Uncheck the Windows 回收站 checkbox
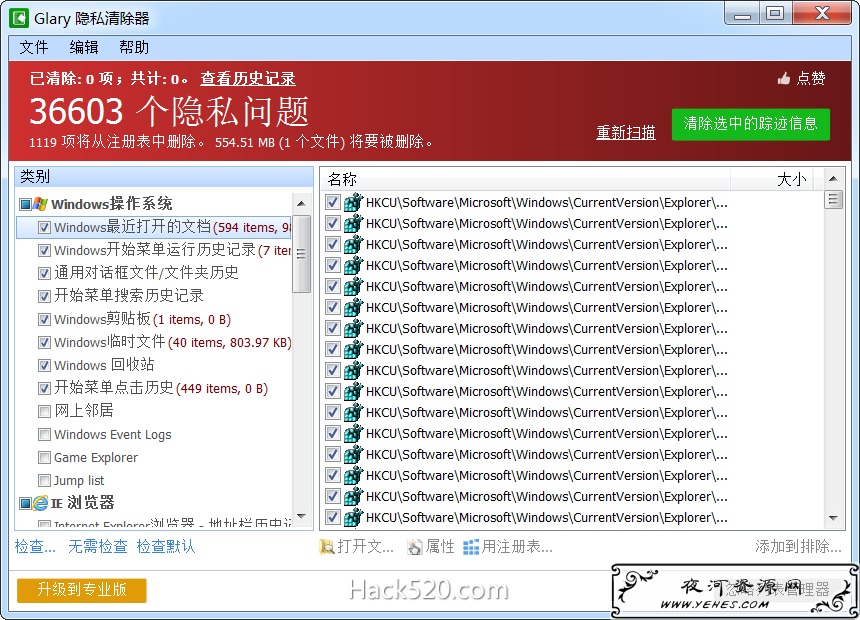The width and height of the screenshot is (860, 620). pyautogui.click(x=44, y=365)
